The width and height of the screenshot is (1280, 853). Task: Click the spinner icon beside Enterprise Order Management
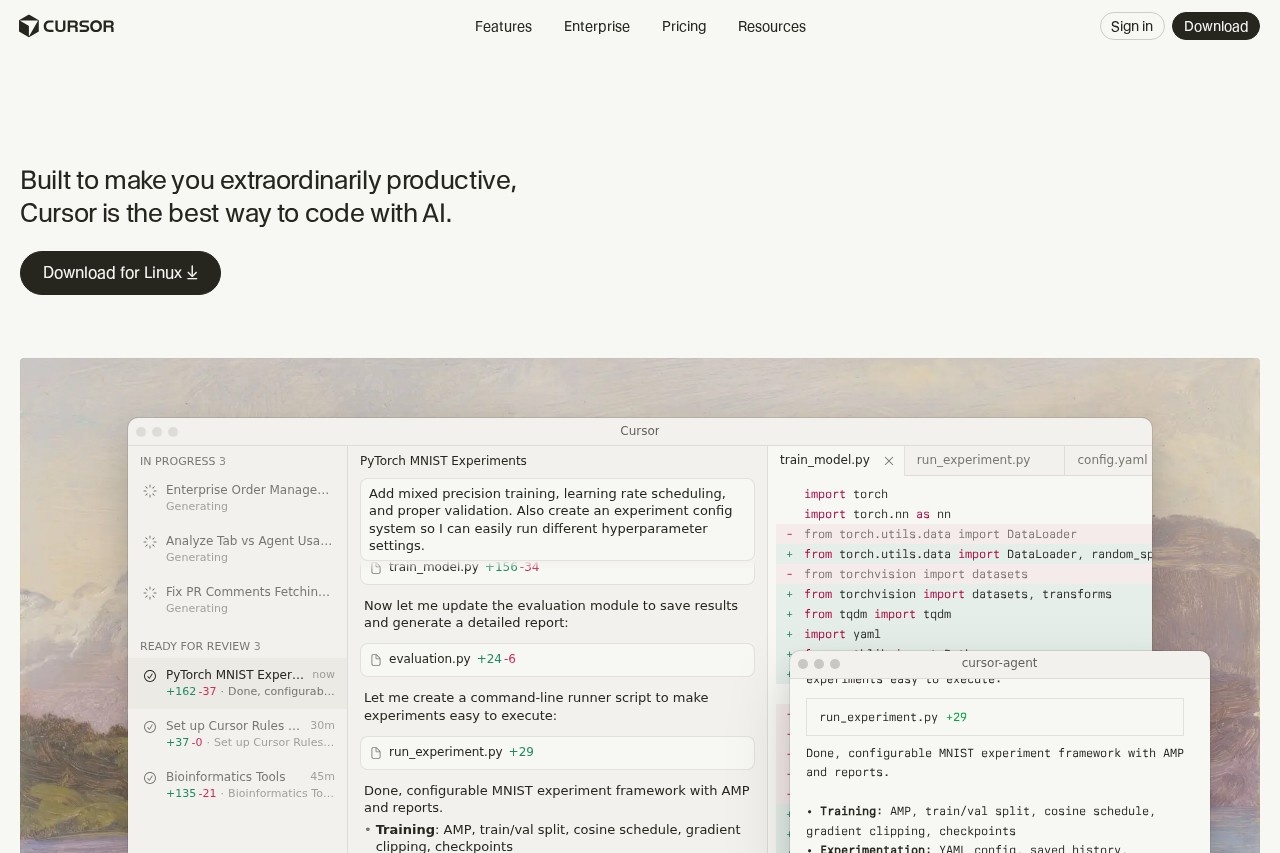[150, 491]
